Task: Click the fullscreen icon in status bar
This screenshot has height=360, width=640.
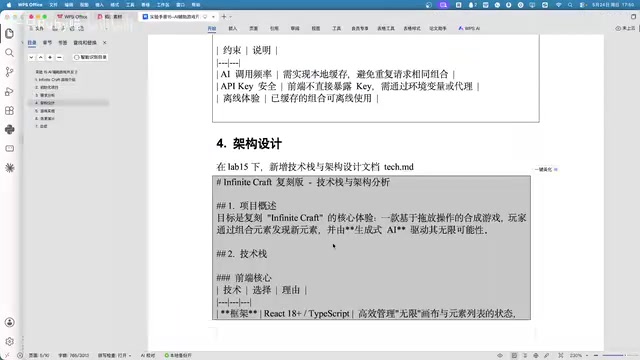Action: [561, 356]
